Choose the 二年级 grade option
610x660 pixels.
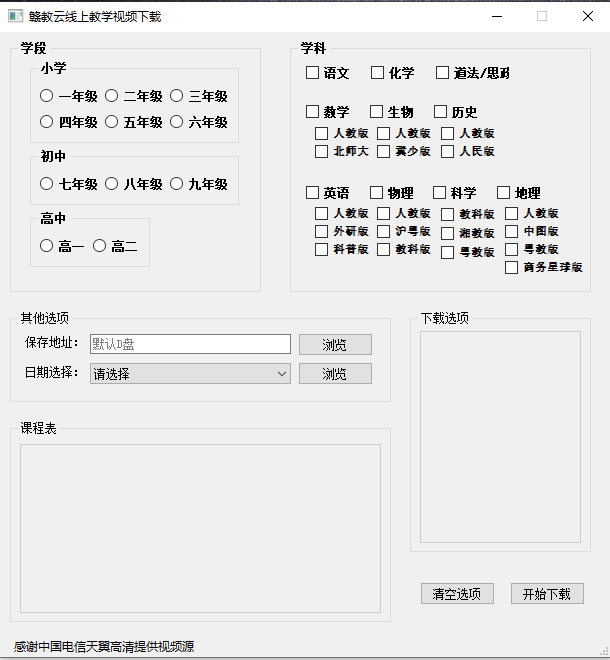click(111, 96)
